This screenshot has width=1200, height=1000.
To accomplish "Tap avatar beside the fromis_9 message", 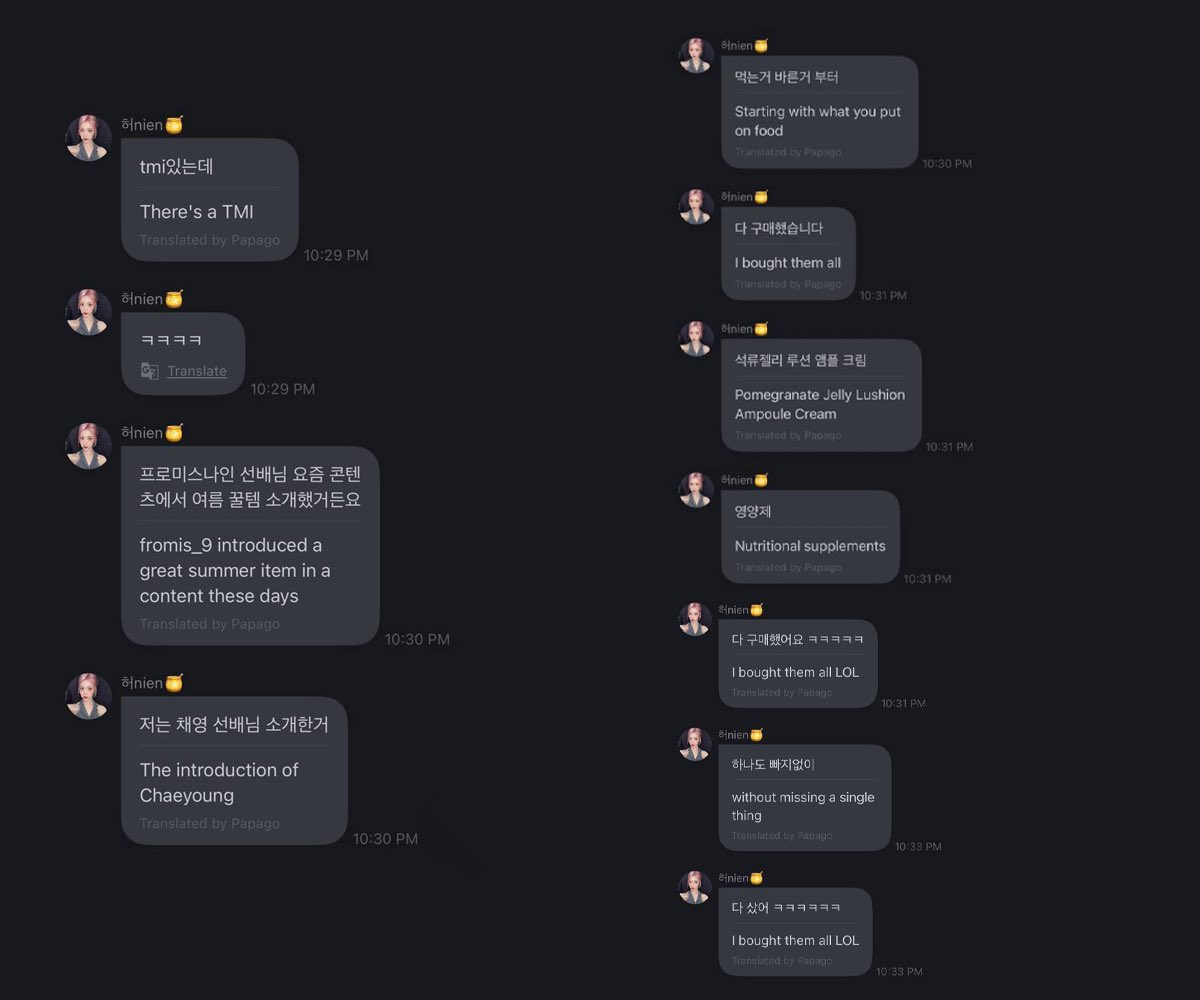I will [88, 445].
